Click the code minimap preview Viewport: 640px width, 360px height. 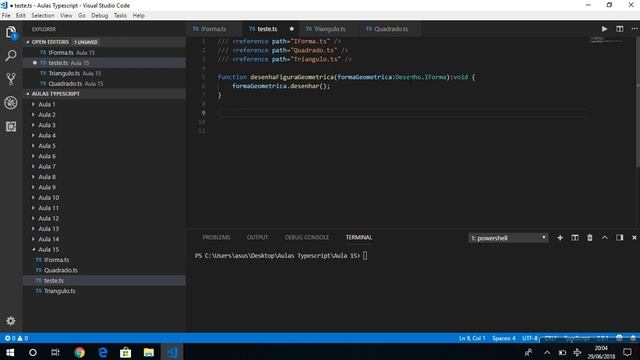(x=605, y=40)
